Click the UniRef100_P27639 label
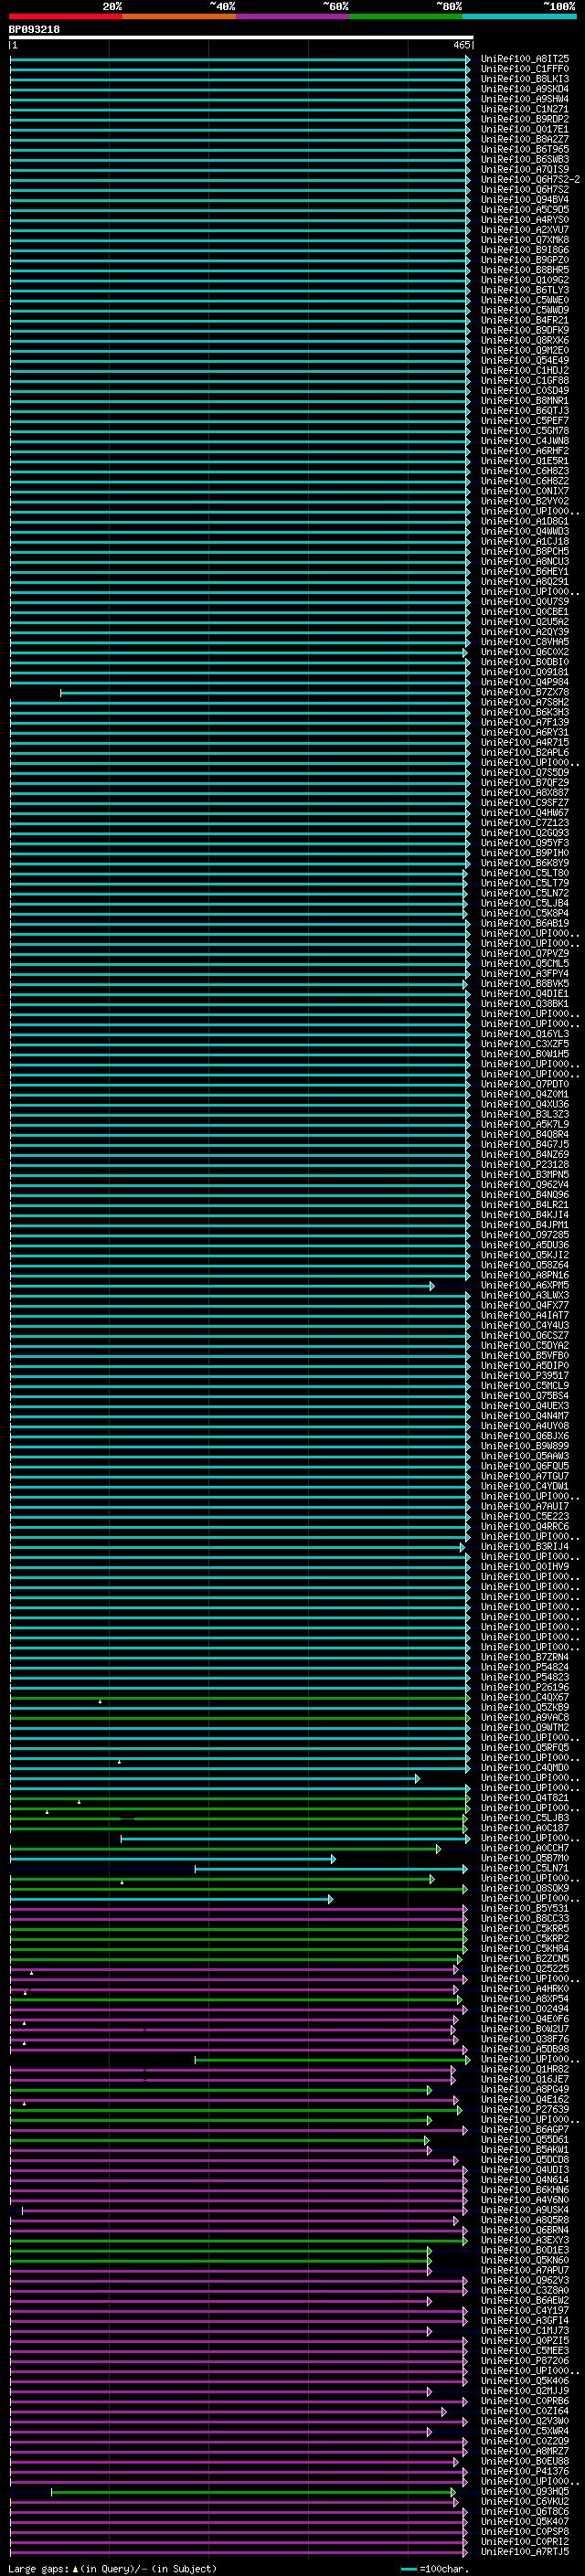 point(524,2109)
